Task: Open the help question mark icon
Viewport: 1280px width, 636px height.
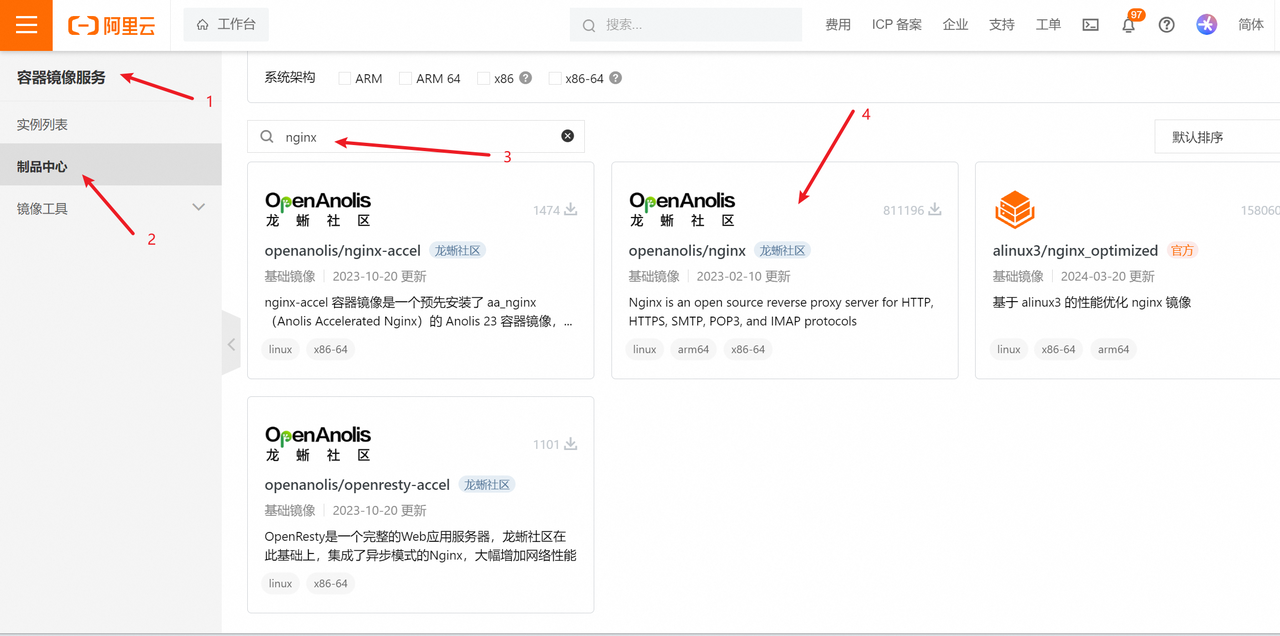Action: point(1166,25)
